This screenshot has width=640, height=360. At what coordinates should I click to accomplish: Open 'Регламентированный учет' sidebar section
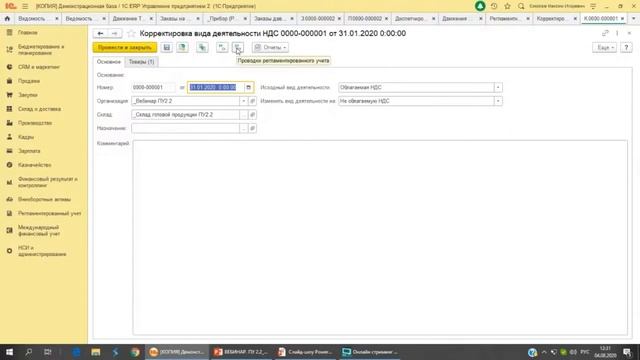click(x=49, y=213)
